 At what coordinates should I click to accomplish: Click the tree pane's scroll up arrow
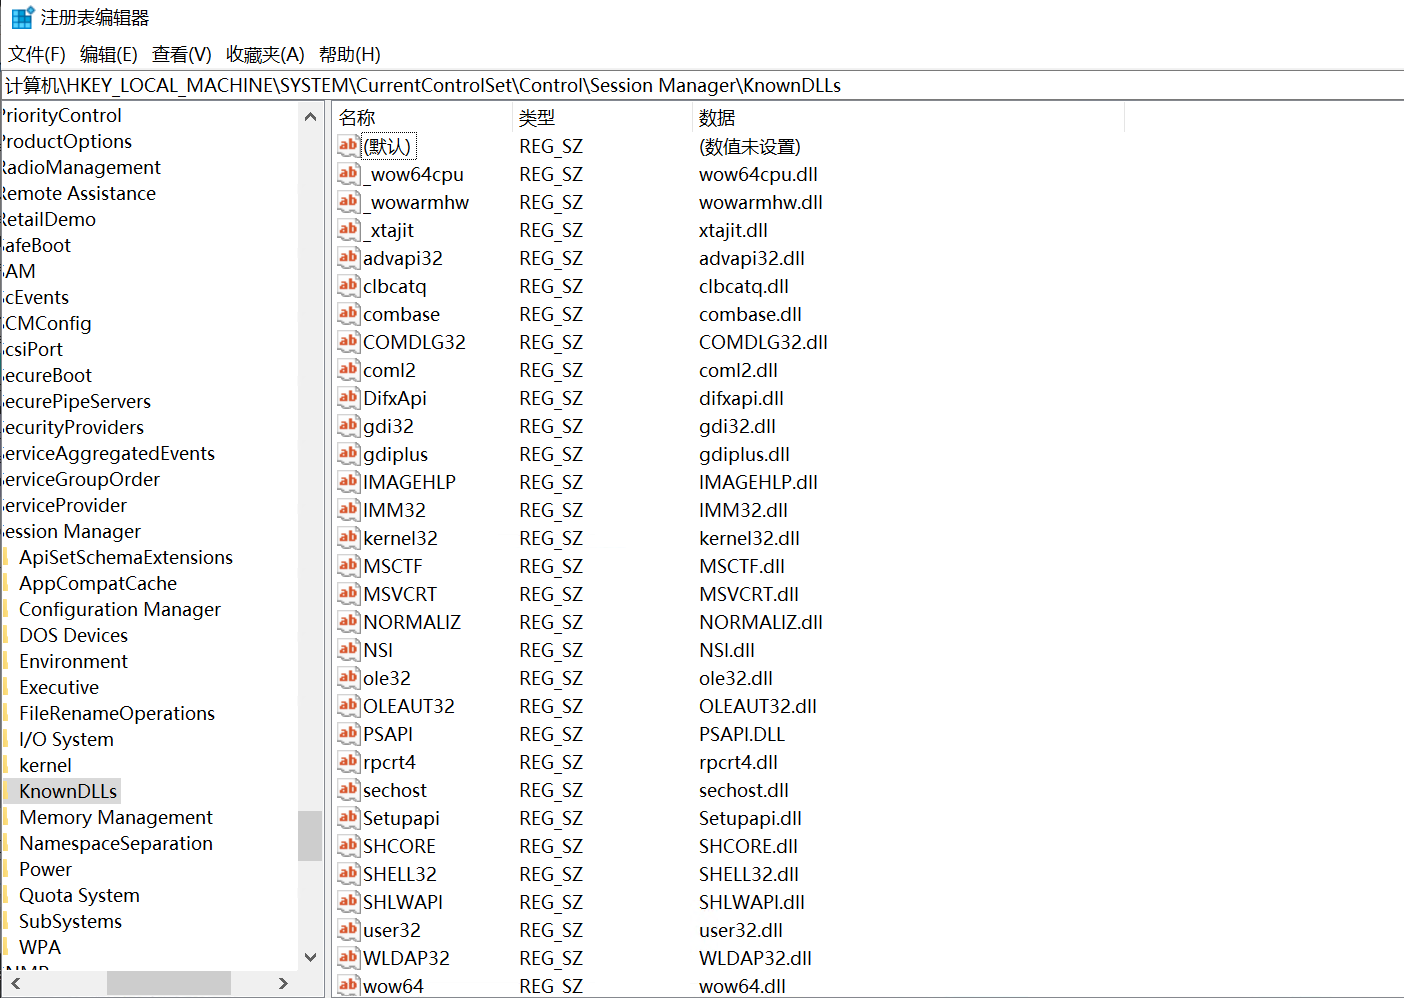point(310,117)
